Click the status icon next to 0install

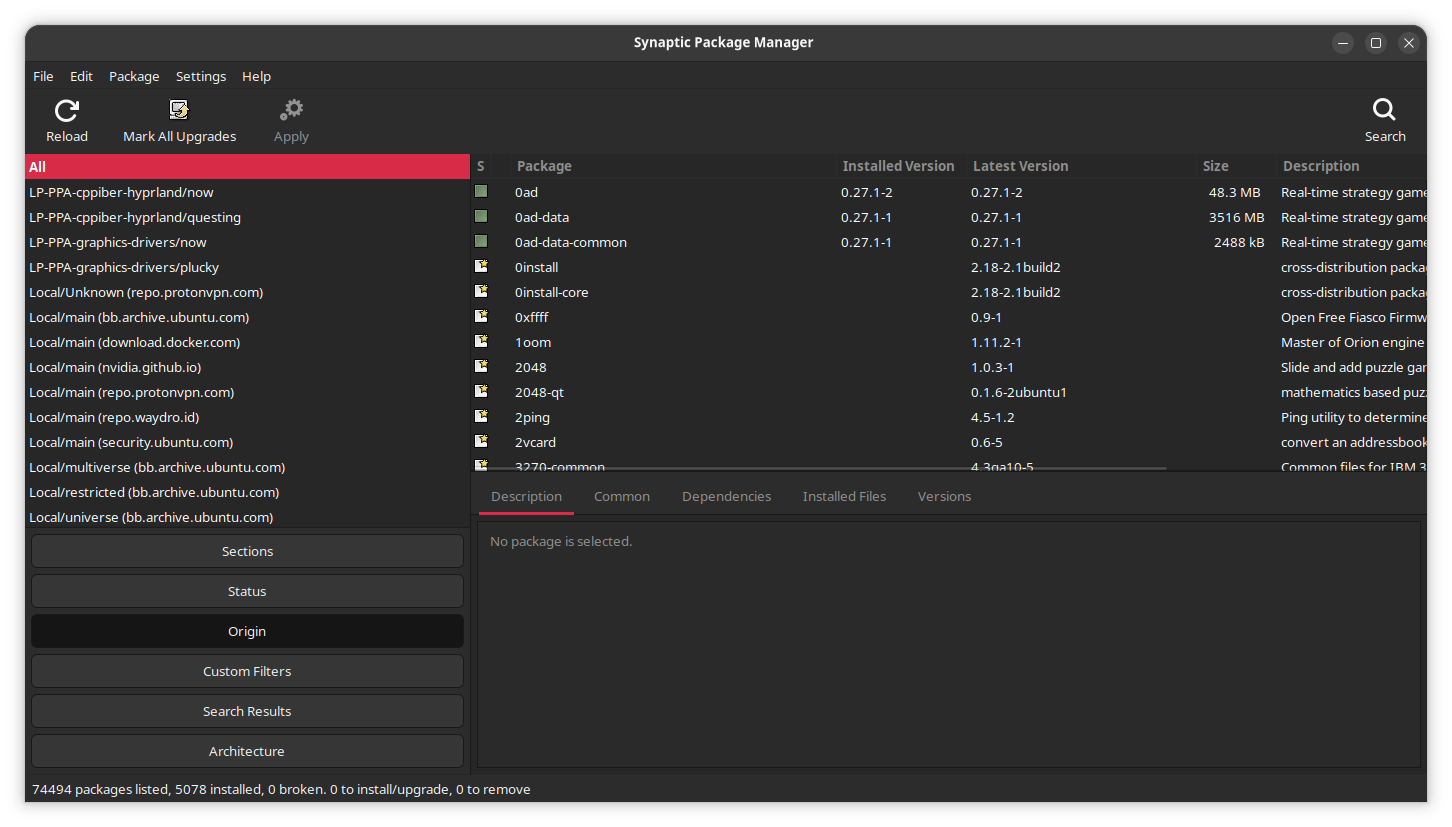(481, 267)
